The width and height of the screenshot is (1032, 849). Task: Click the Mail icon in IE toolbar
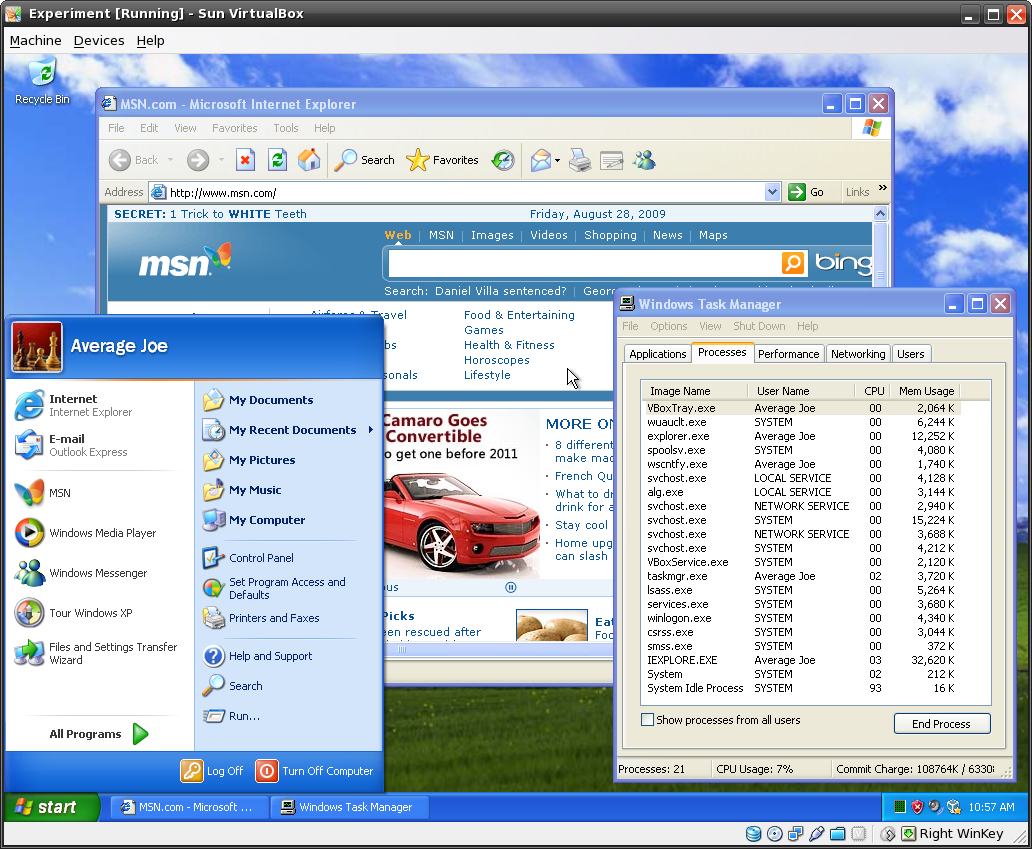[x=540, y=160]
